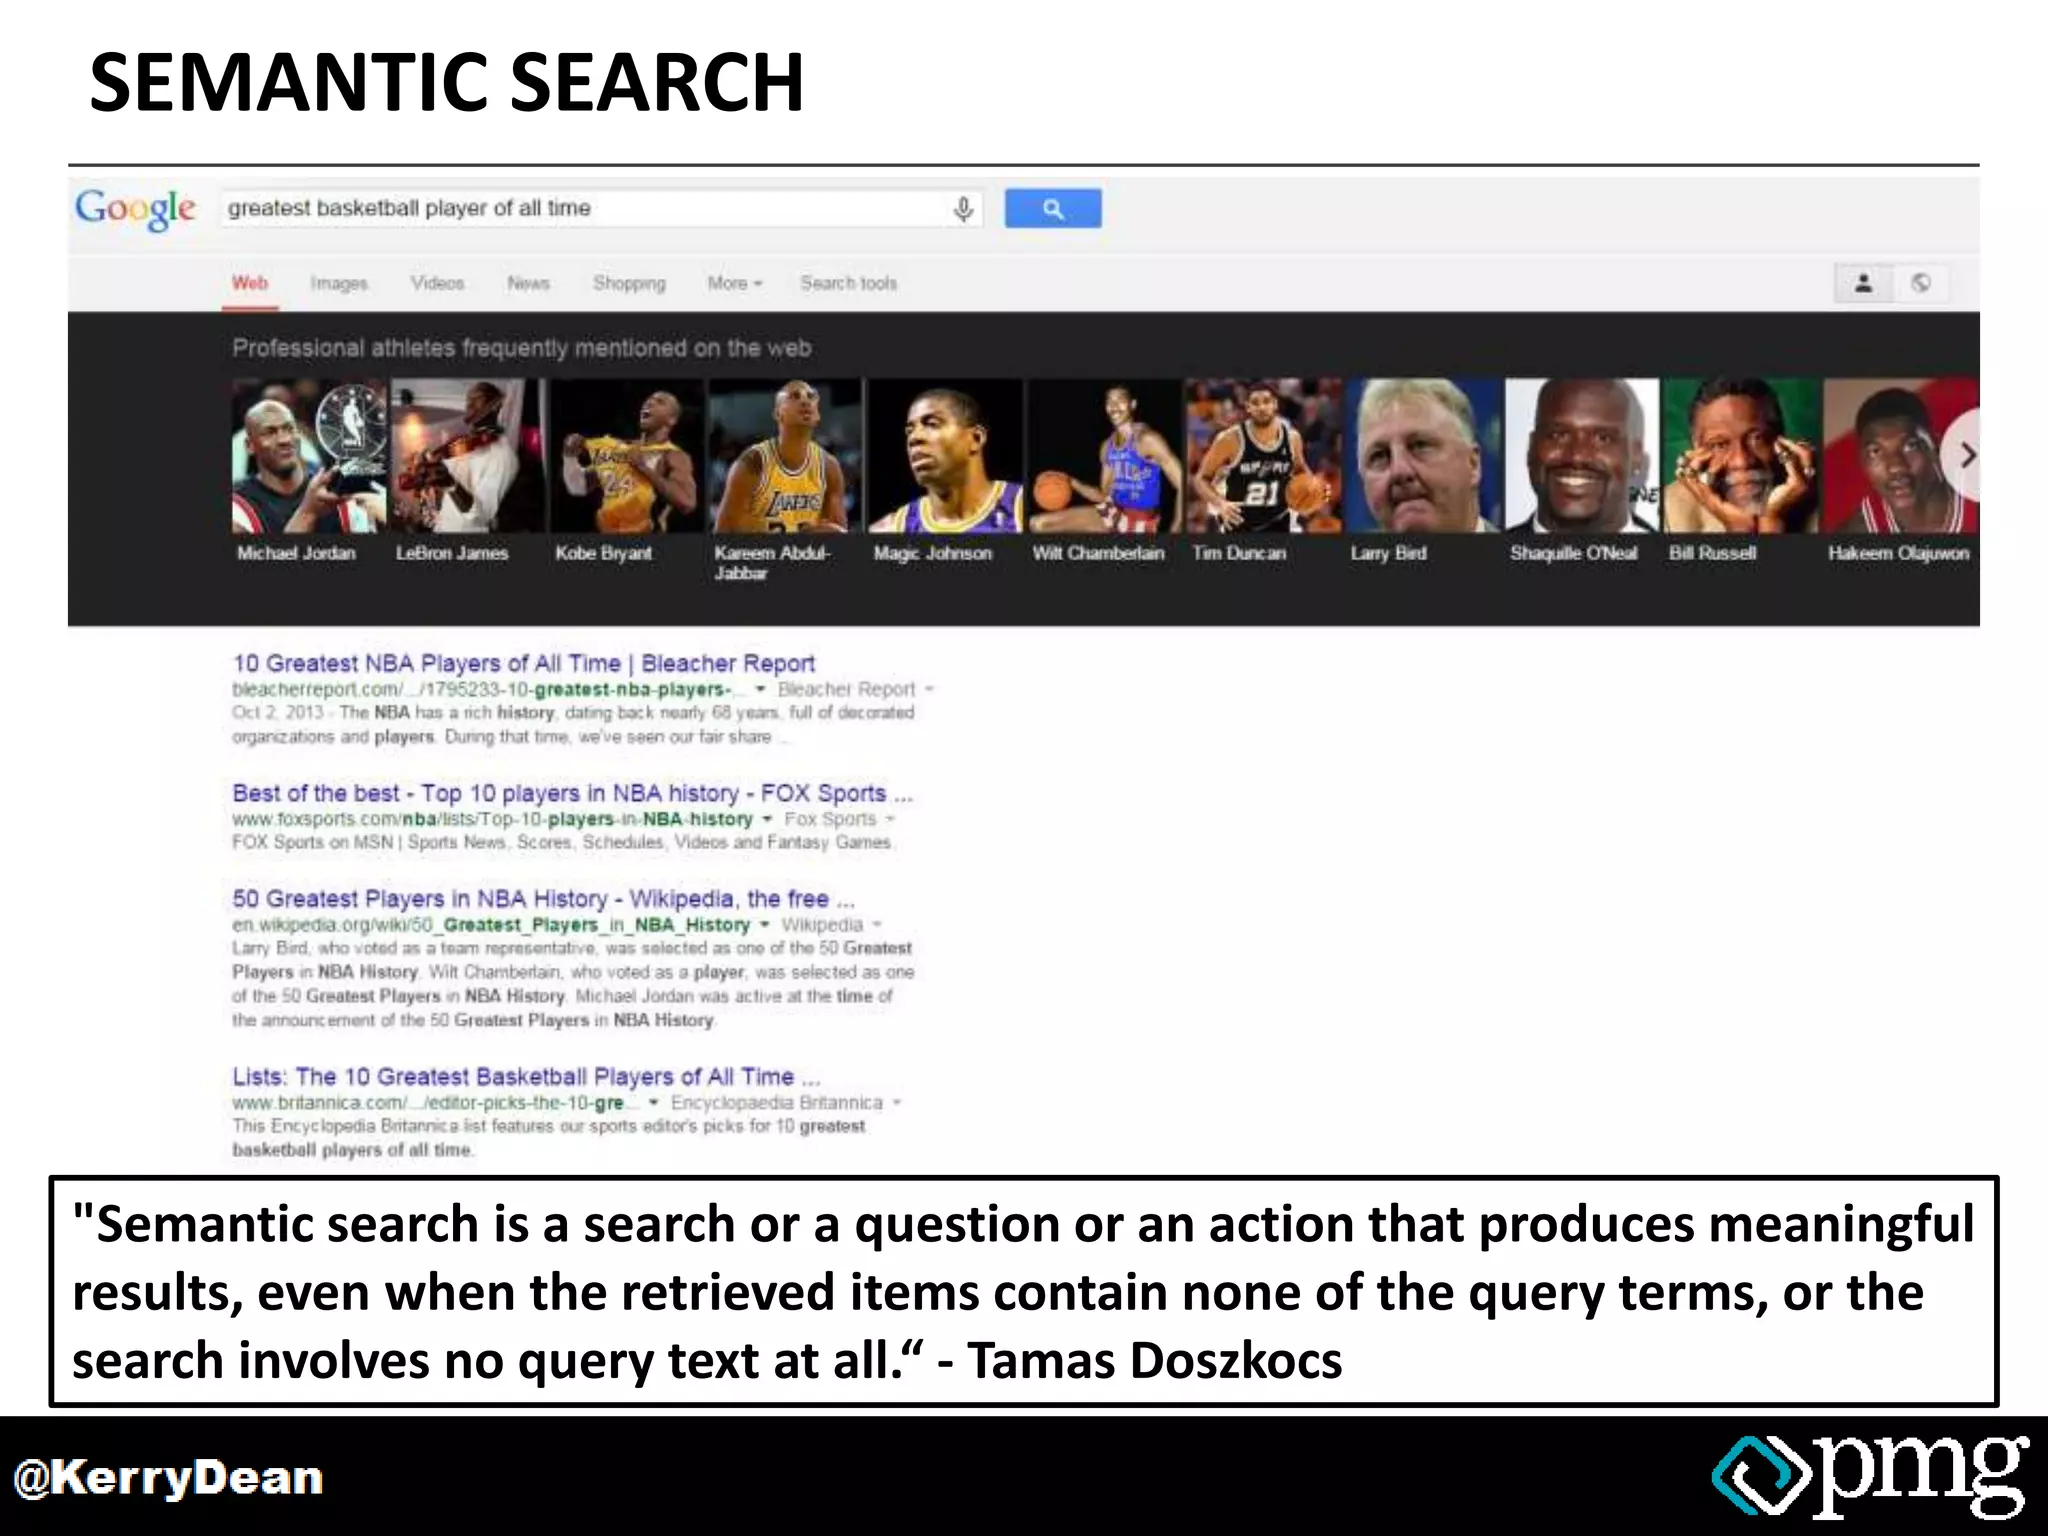The image size is (2048, 1536).
Task: Click the pmg logo
Action: coord(1871,1477)
